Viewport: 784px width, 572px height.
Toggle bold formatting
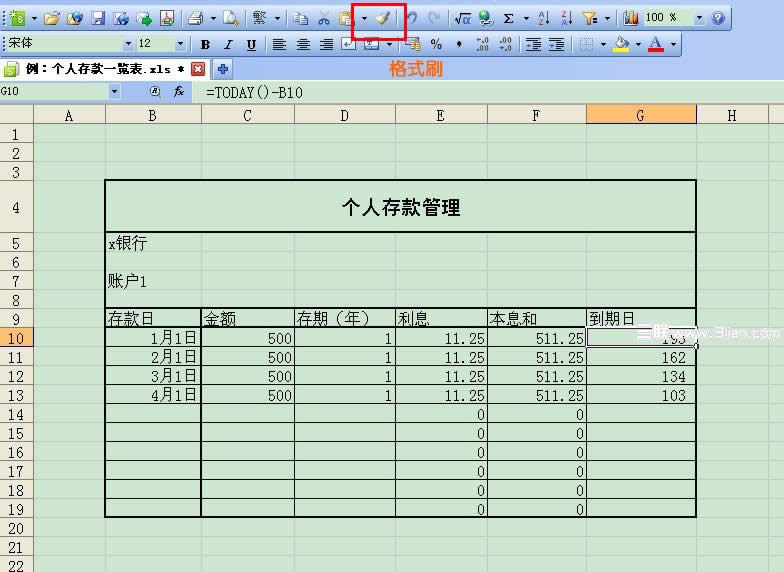click(205, 45)
